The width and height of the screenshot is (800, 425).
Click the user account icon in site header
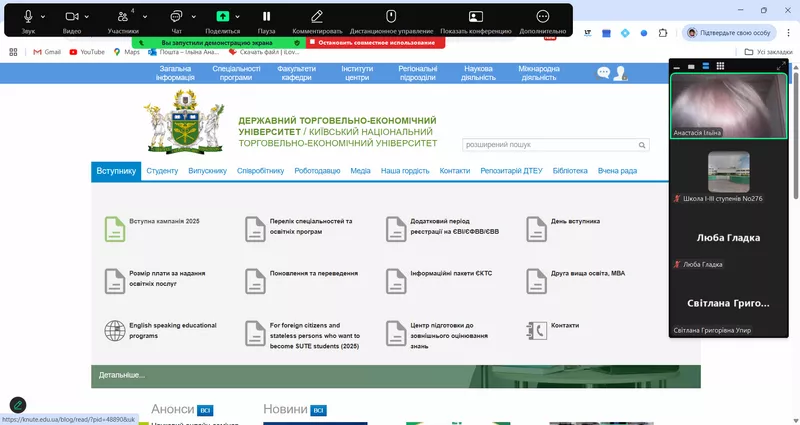tap(620, 73)
